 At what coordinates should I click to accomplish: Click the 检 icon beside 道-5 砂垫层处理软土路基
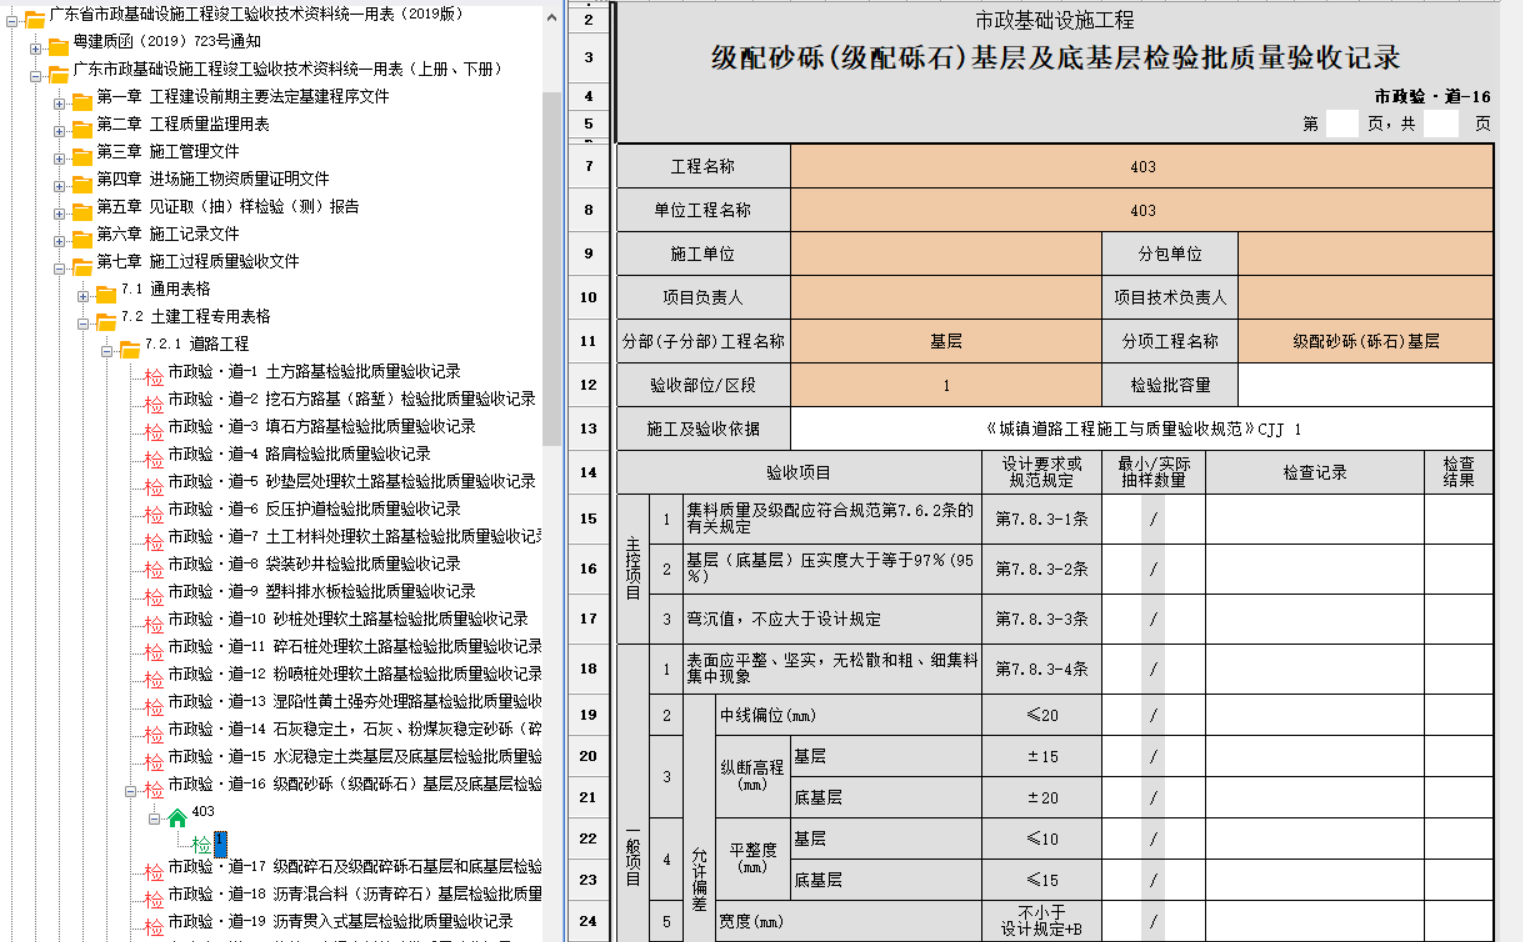pos(153,486)
